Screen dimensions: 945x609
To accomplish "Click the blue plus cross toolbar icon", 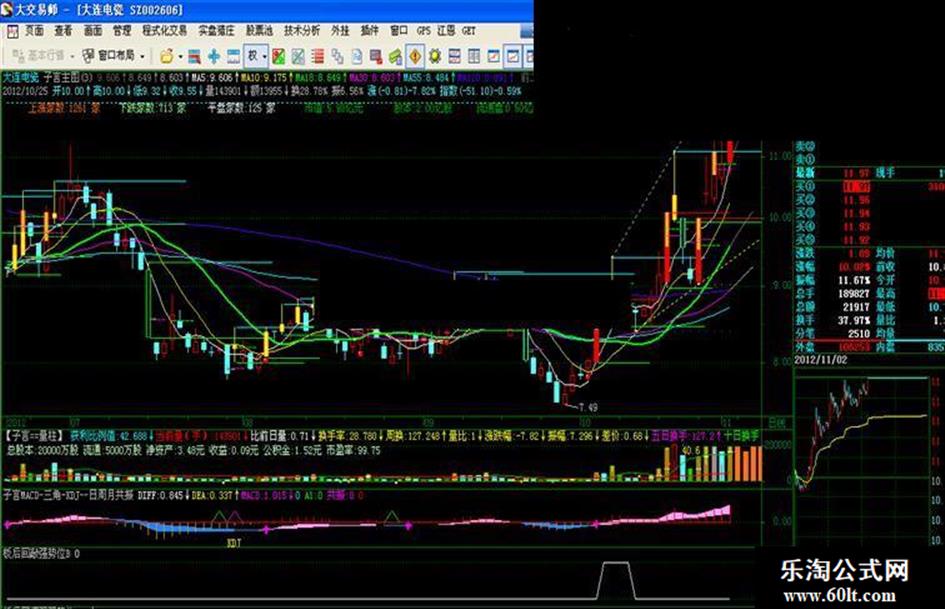I will coord(213,57).
